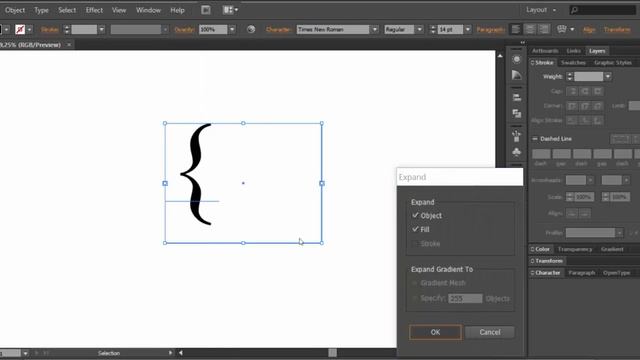Click the Make Envelope warp icon
The width and height of the screenshot is (640, 360).
click(562, 29)
